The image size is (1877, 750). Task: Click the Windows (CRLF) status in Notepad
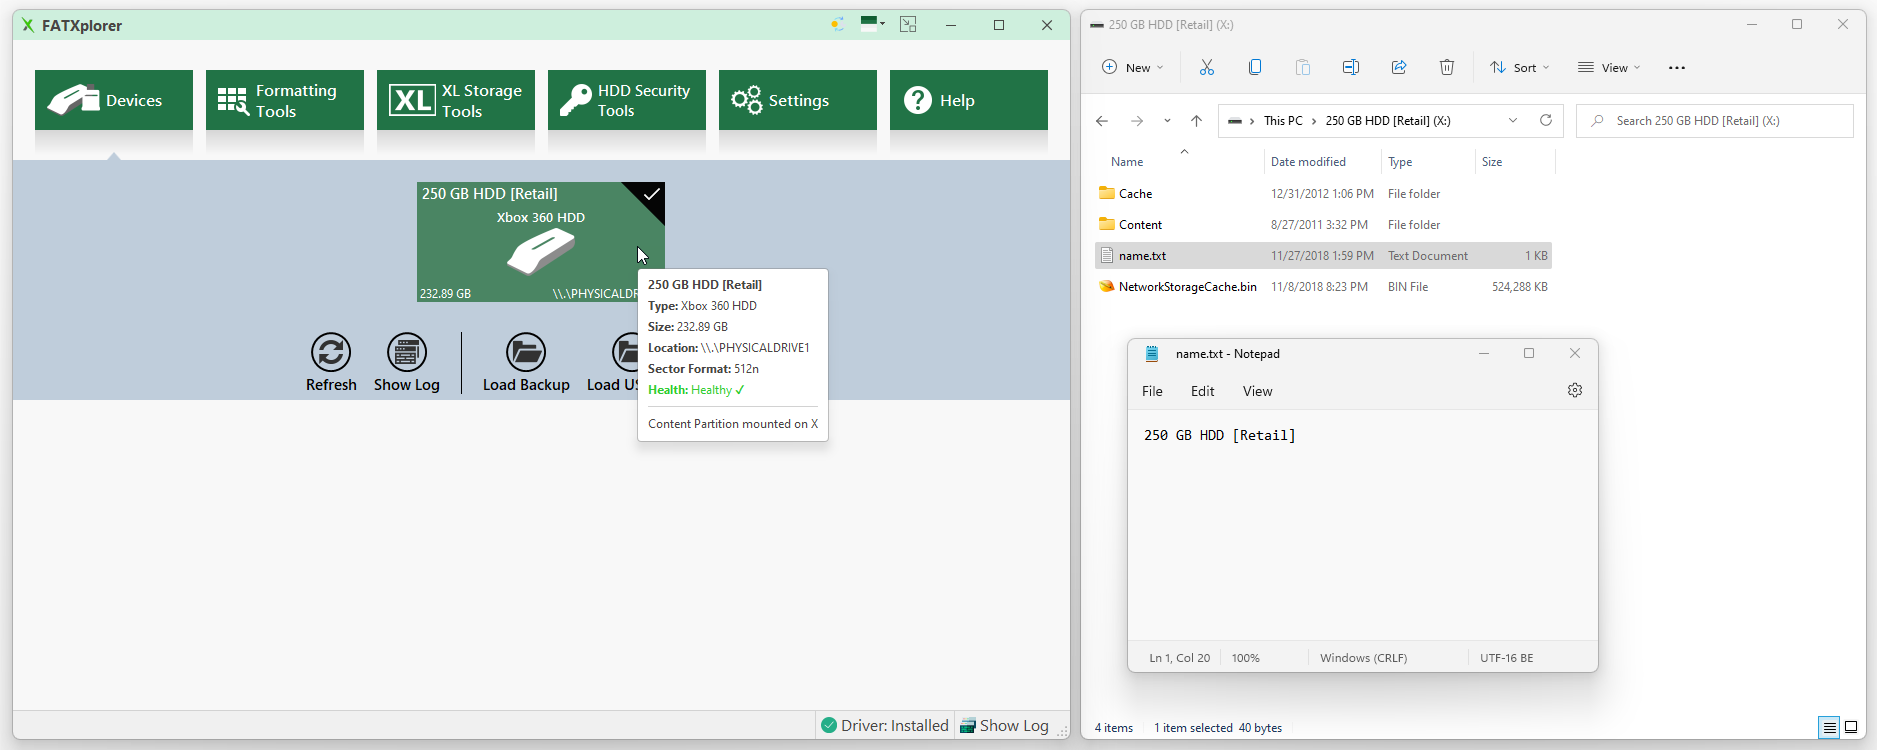tap(1363, 658)
